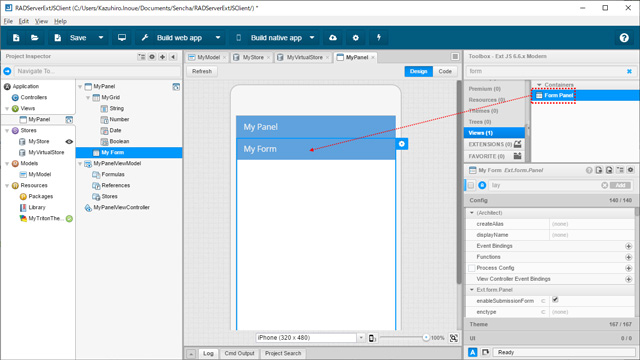This screenshot has width=640, height=360.
Task: Select MyPanelViewController tree item
Action: [121, 208]
